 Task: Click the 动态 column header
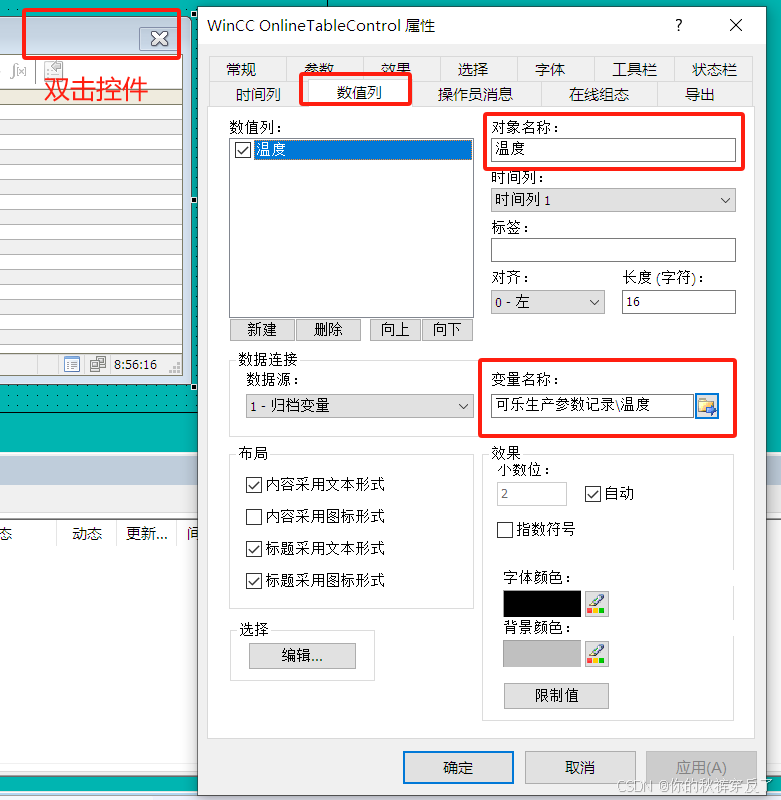pos(87,534)
